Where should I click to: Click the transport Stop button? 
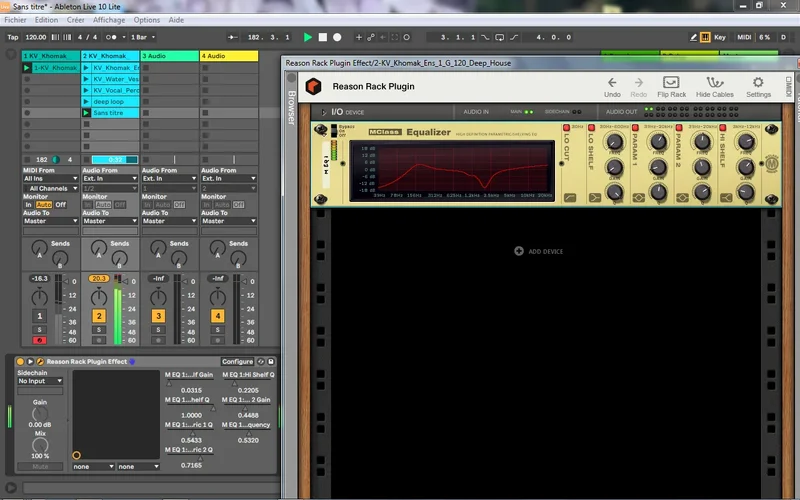pyautogui.click(x=322, y=37)
